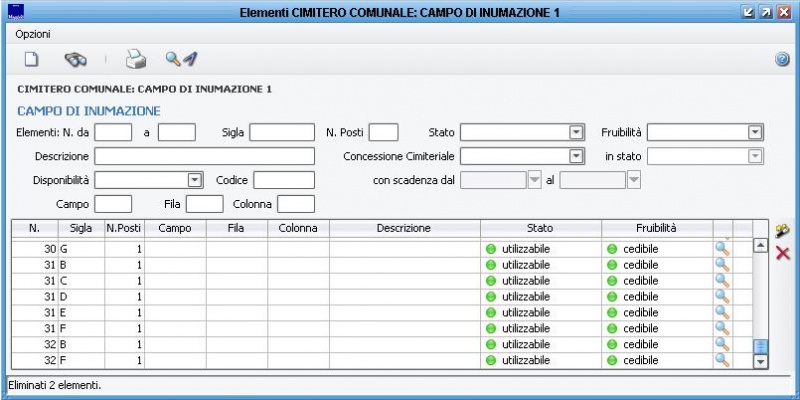The image size is (800, 400).
Task: Expand the Fruibilità dropdown
Action: pos(755,133)
